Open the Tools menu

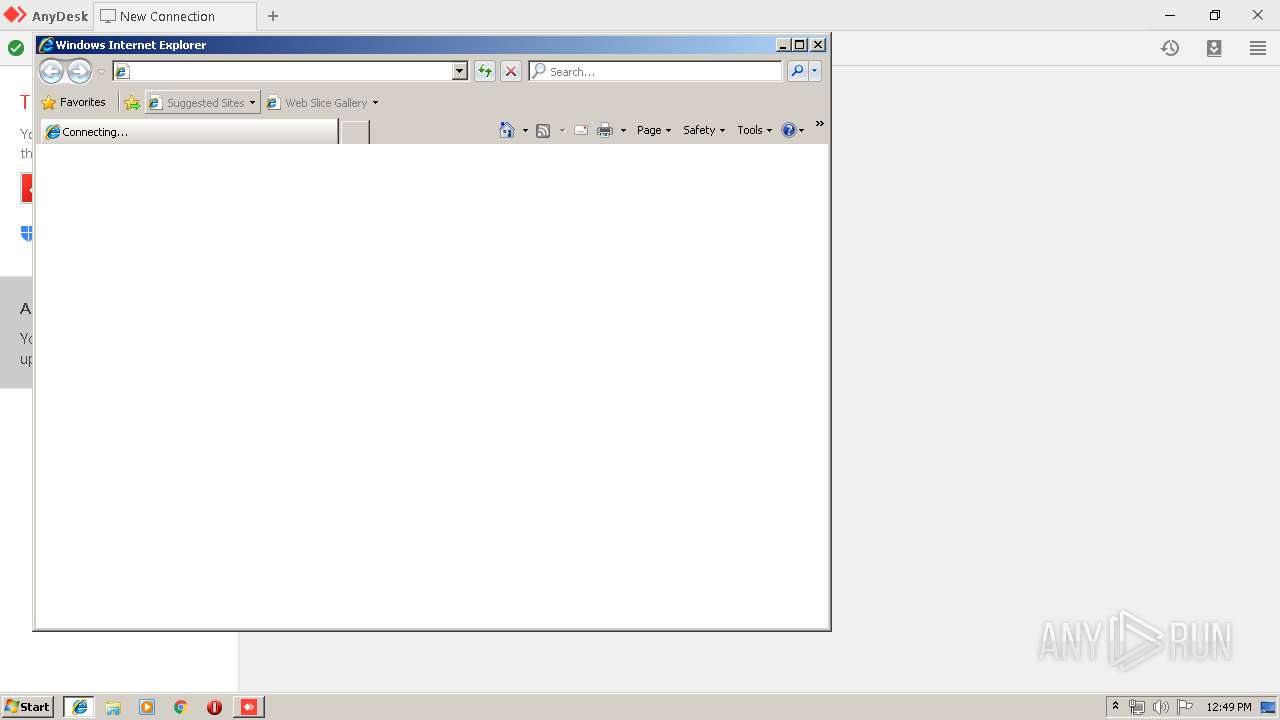tap(755, 130)
